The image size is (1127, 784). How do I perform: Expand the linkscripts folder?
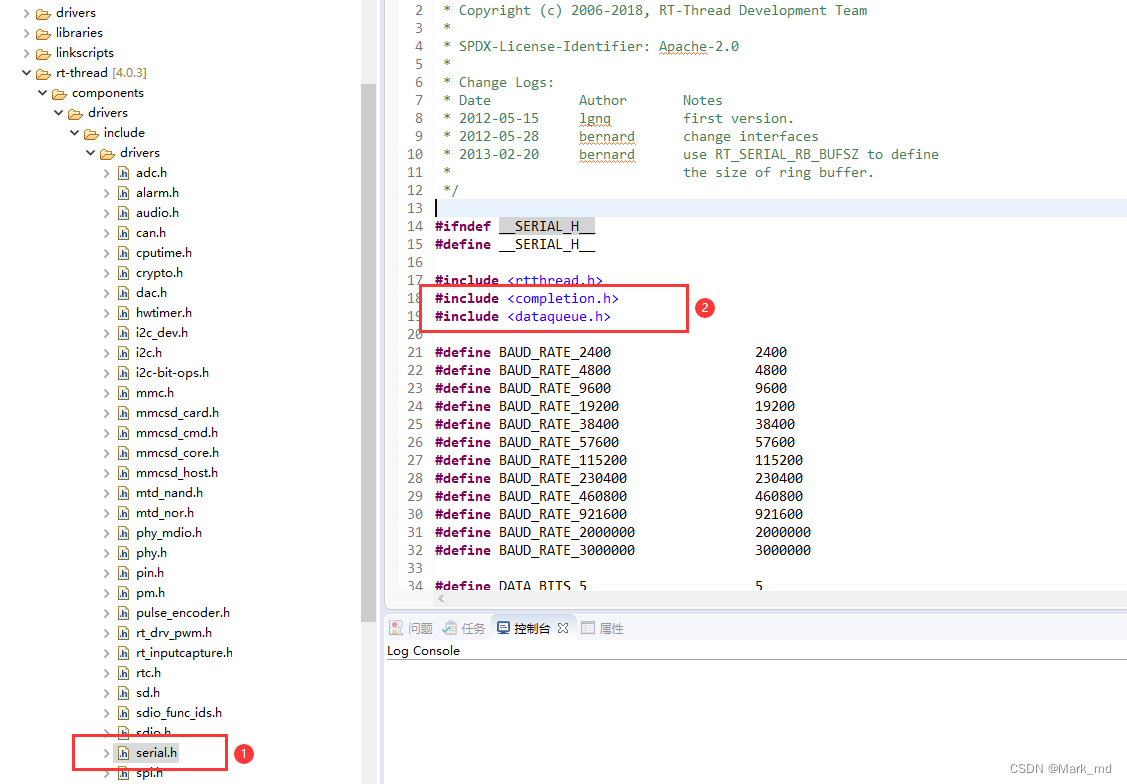tap(27, 53)
